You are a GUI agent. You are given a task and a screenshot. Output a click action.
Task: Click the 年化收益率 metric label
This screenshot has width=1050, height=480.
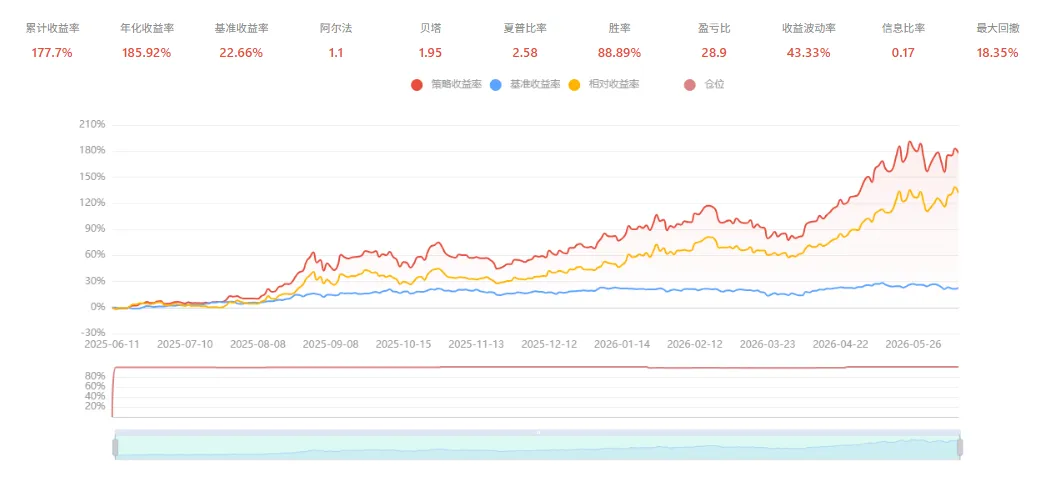coord(147,29)
